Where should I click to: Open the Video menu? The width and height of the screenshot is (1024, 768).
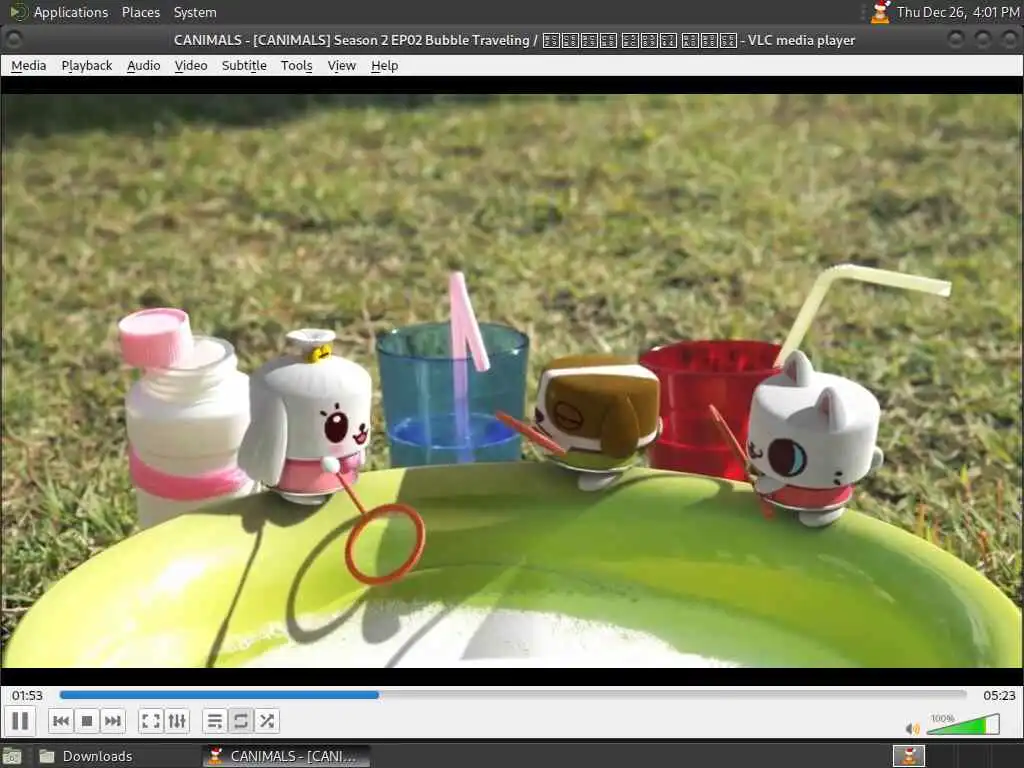tap(191, 65)
